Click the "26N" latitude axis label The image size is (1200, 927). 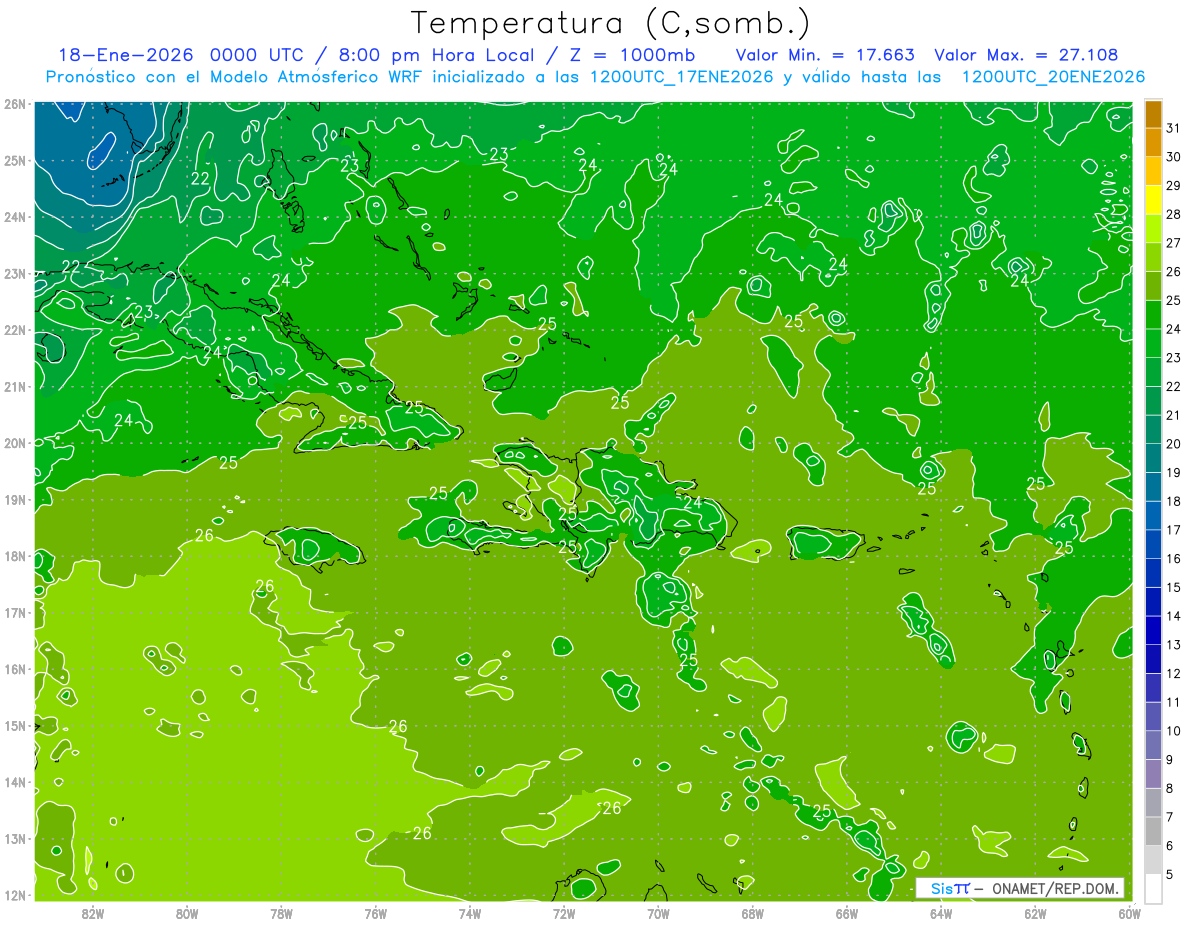pyautogui.click(x=15, y=104)
